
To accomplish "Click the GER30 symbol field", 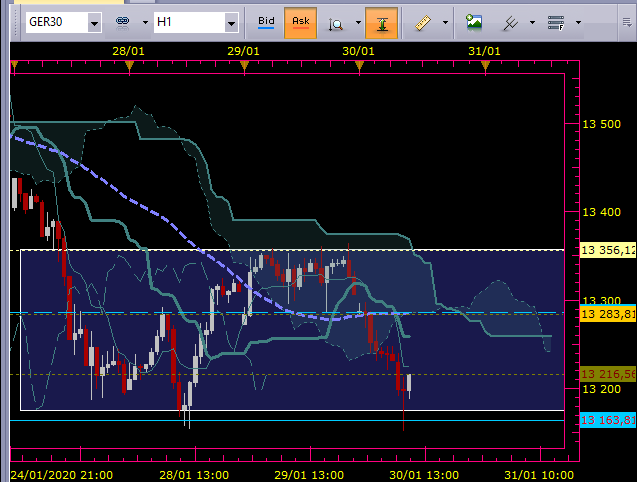I will point(57,22).
